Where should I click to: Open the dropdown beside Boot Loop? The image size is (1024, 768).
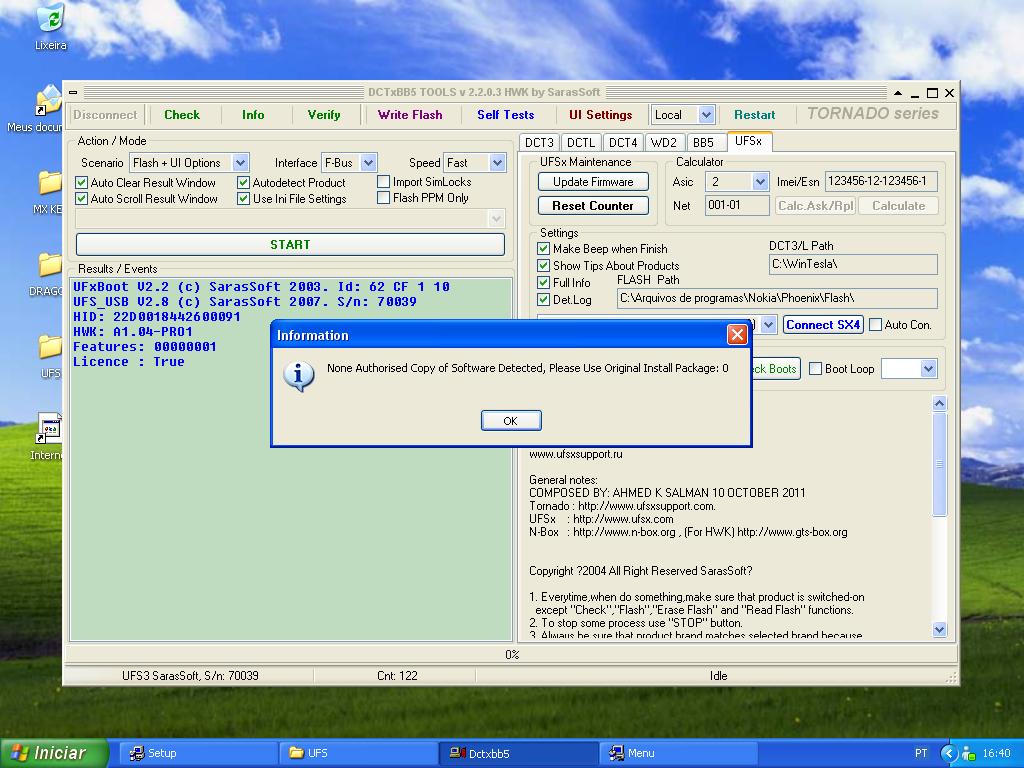(929, 369)
